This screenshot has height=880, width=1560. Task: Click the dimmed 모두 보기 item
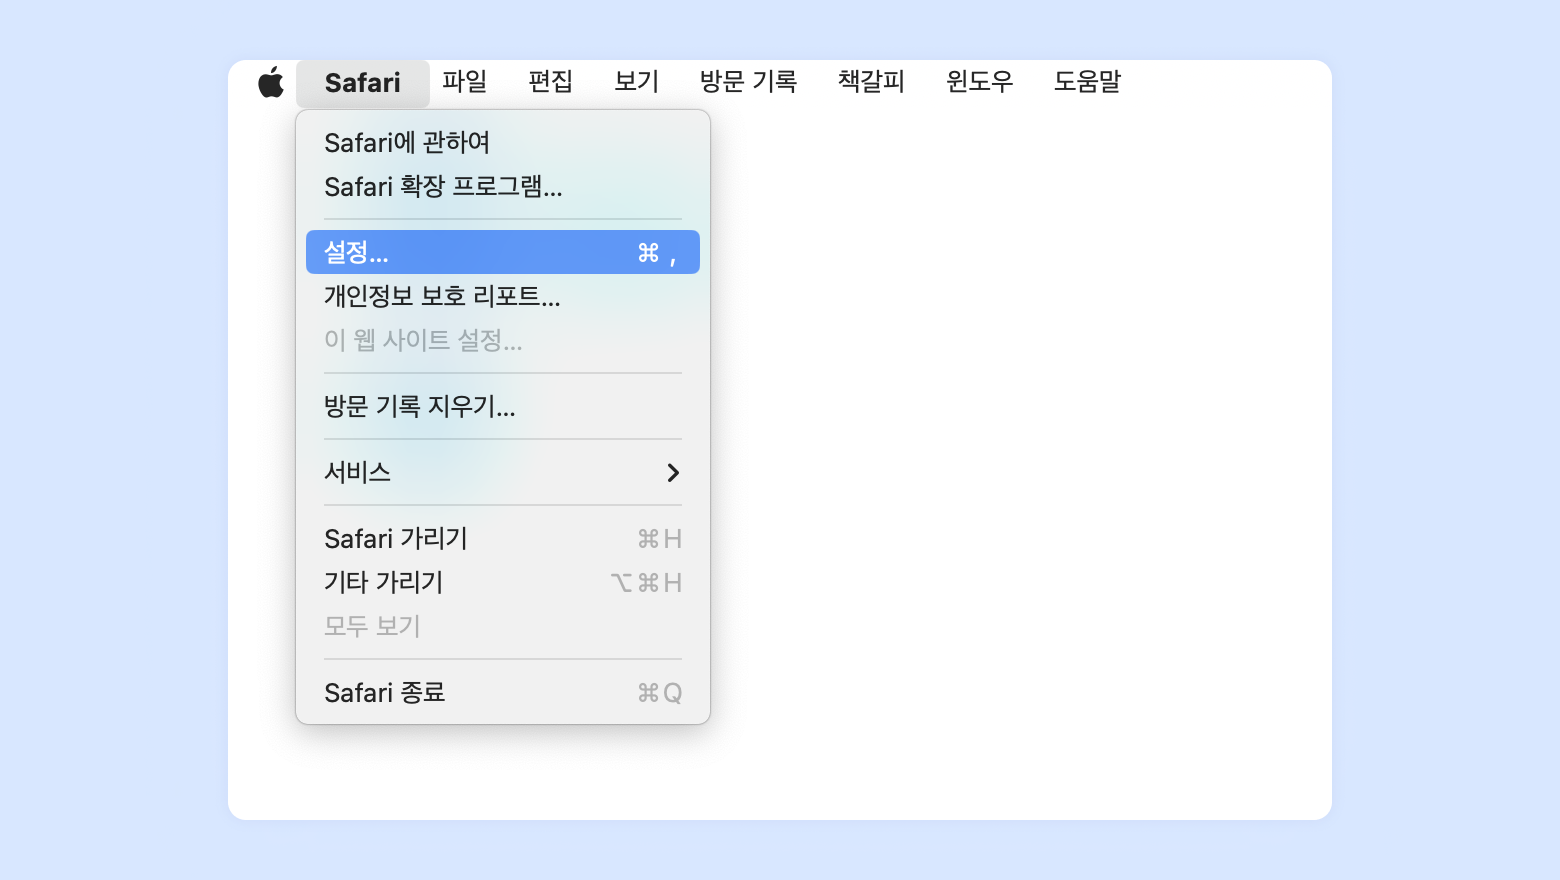tap(503, 626)
